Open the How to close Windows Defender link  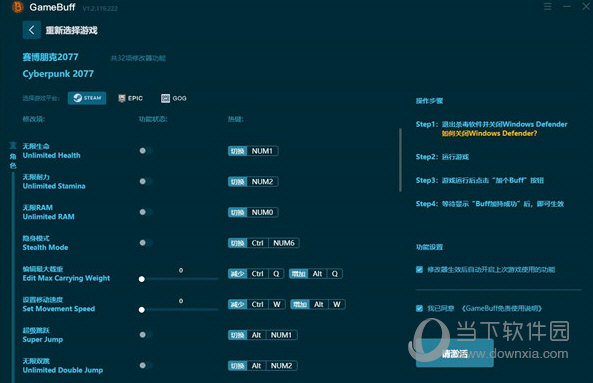tap(489, 133)
